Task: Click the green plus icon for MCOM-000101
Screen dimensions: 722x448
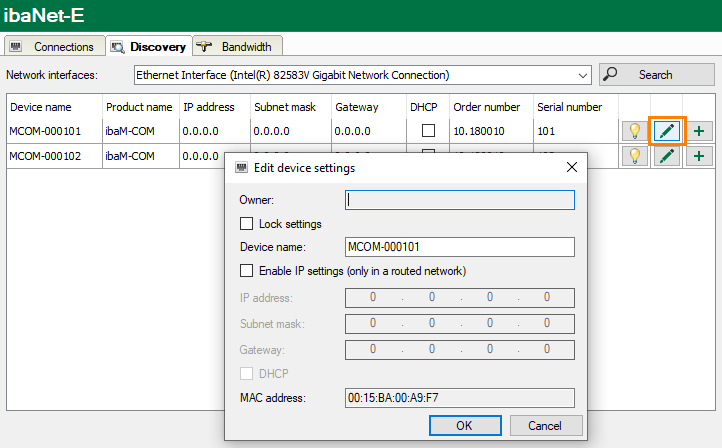Action: pos(698,131)
